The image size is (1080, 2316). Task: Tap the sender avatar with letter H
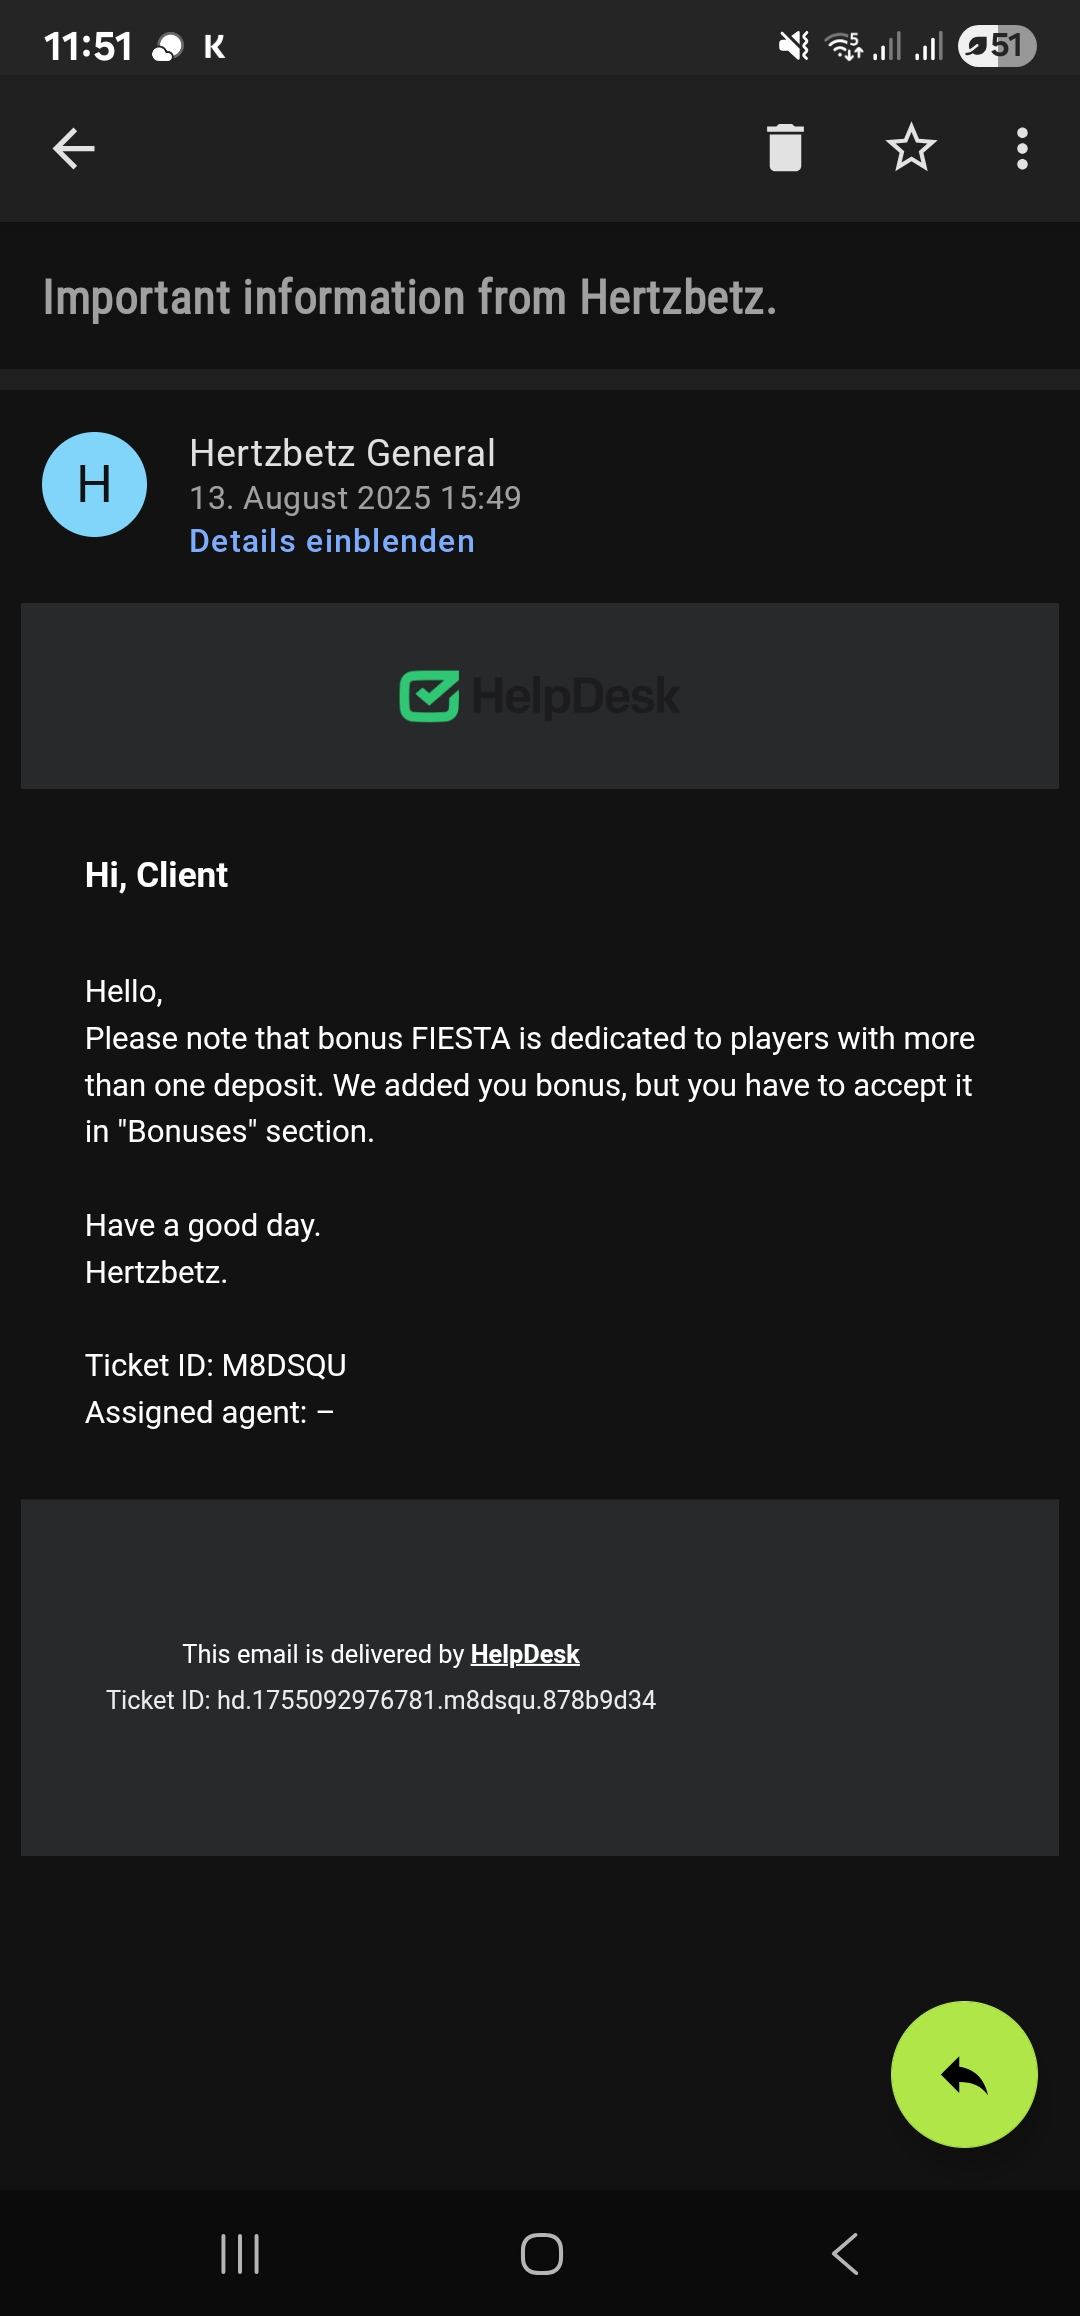coord(95,485)
